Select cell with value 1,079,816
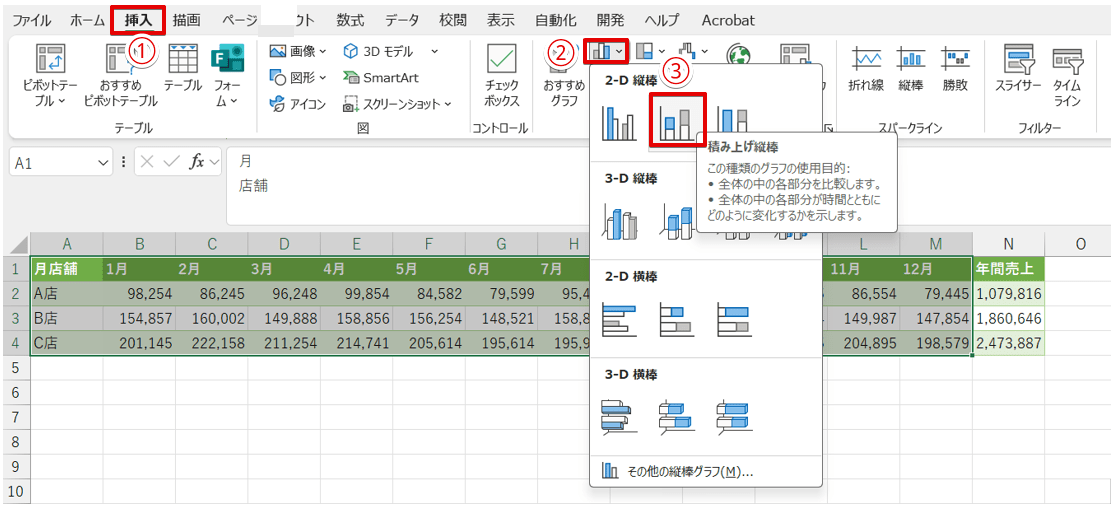 [x=1009, y=294]
